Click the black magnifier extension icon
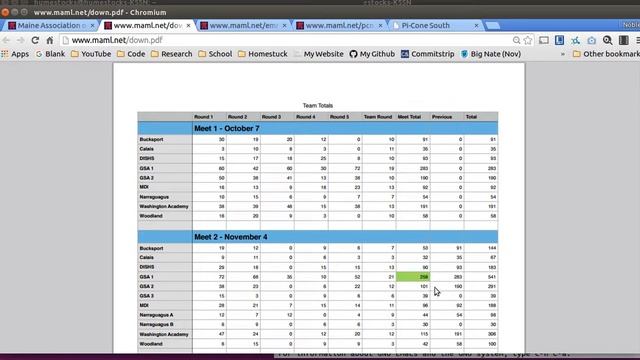 click(607, 40)
